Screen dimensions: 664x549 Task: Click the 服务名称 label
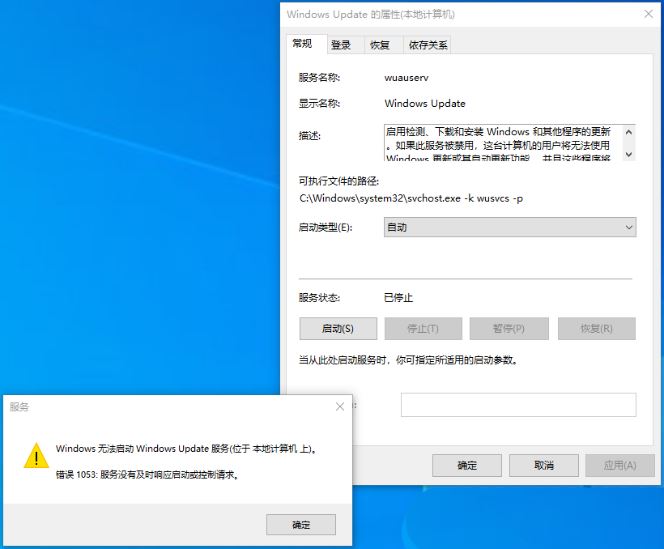pos(319,78)
